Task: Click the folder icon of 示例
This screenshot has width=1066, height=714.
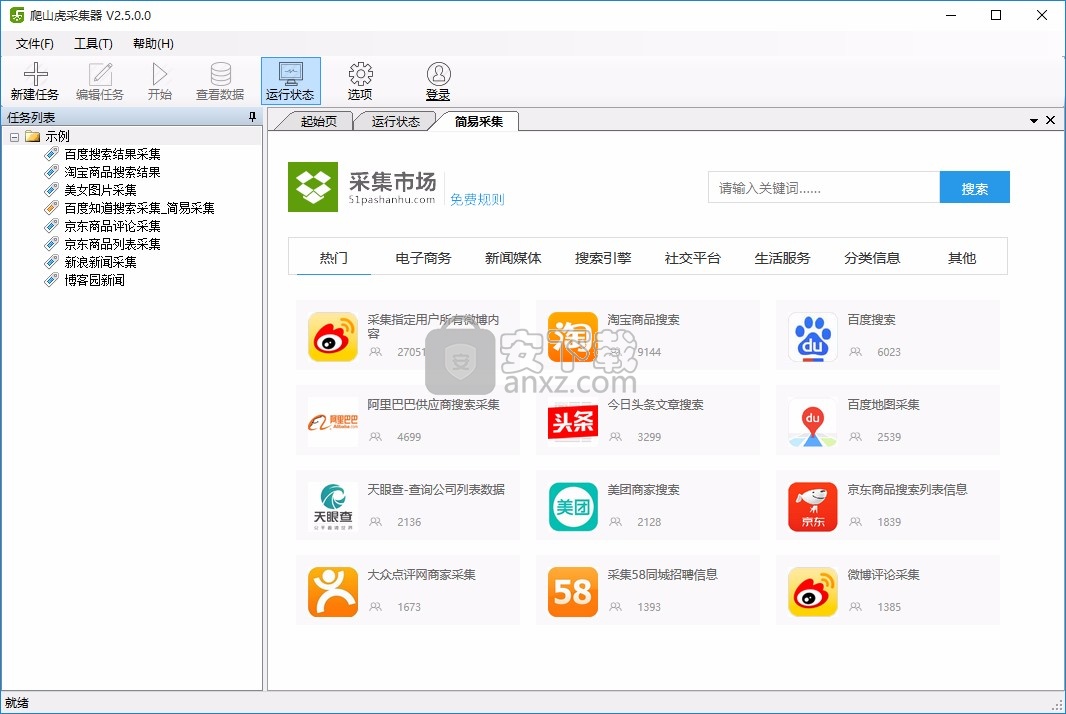Action: click(x=33, y=136)
